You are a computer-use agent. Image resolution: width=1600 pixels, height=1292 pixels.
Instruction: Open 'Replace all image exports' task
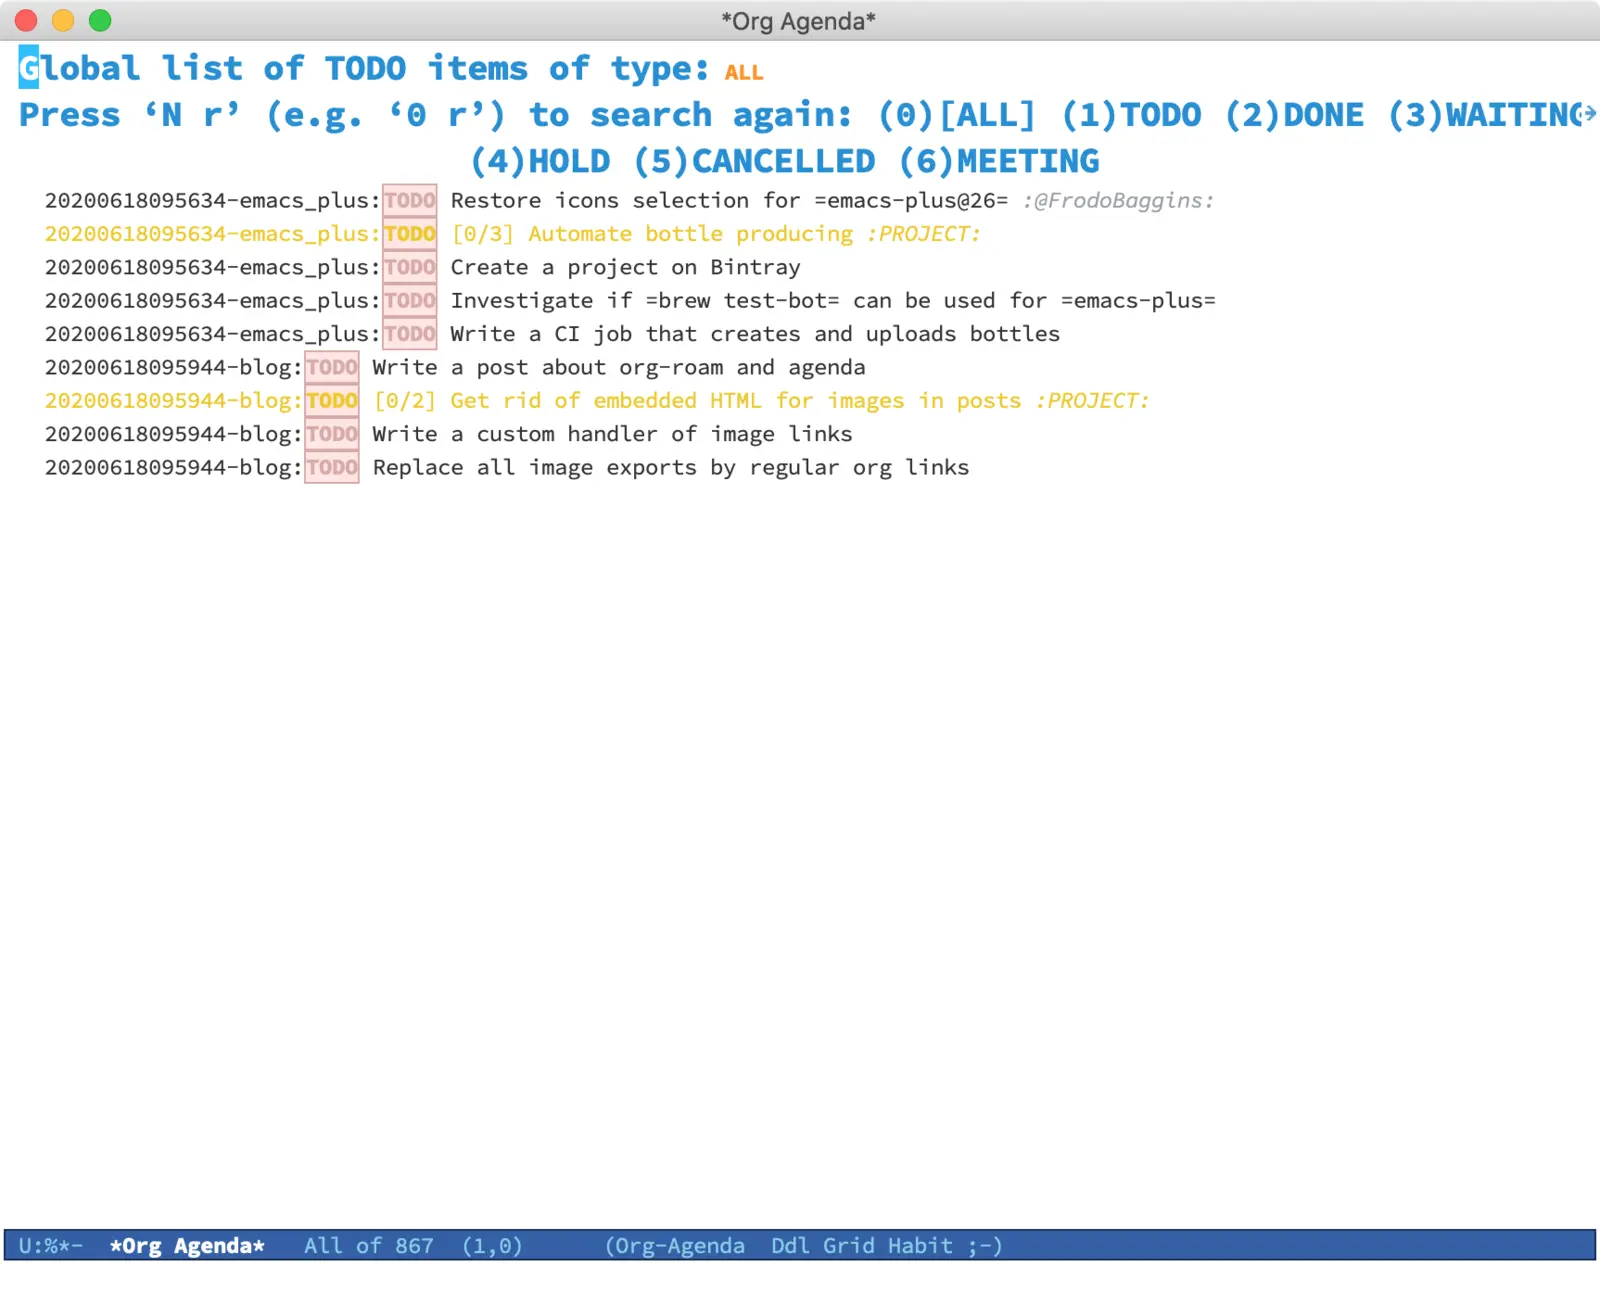point(670,468)
